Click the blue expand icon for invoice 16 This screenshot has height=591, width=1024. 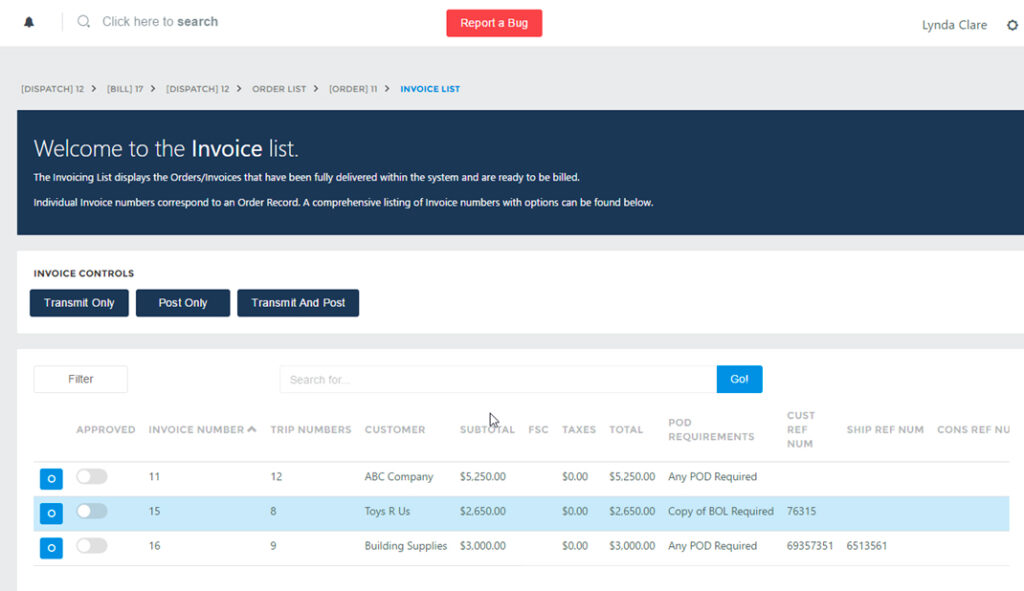[x=51, y=548]
